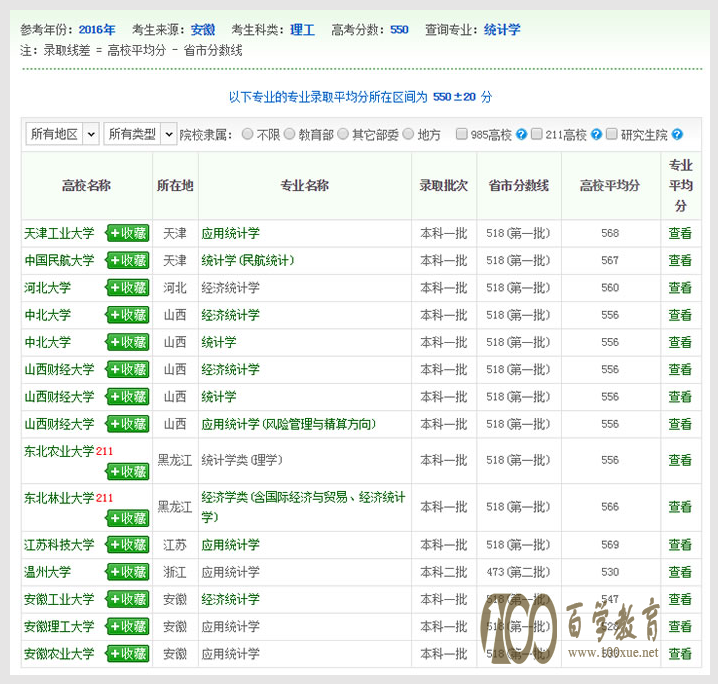The height and width of the screenshot is (684, 718).
Task: Click the 统计学 queried major value
Action: coord(502,30)
